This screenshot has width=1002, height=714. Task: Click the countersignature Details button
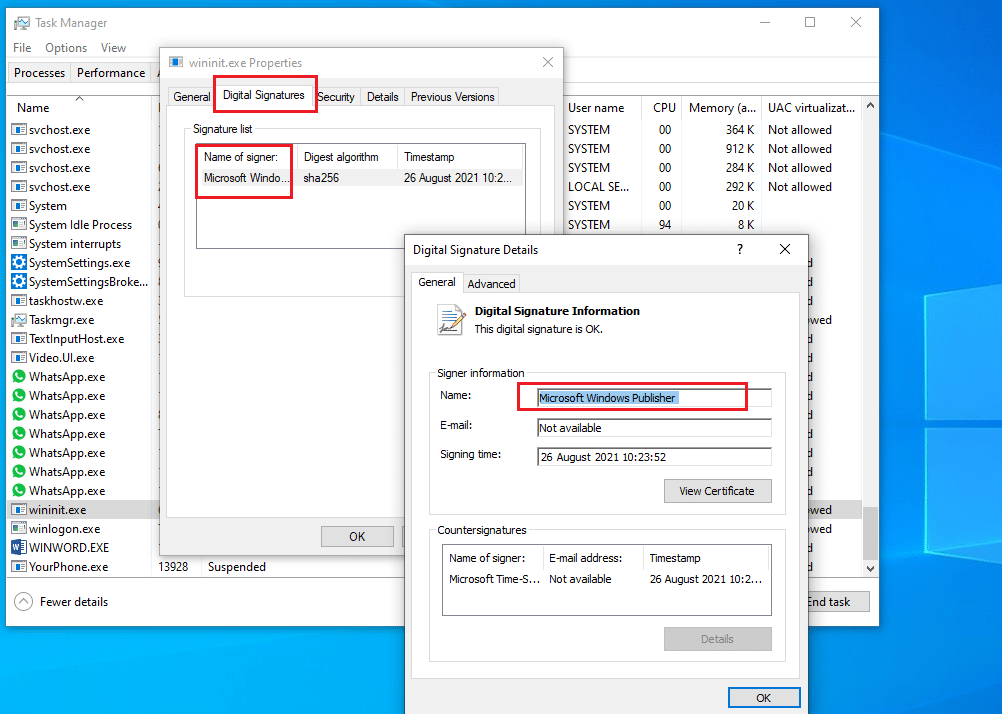[x=717, y=639]
